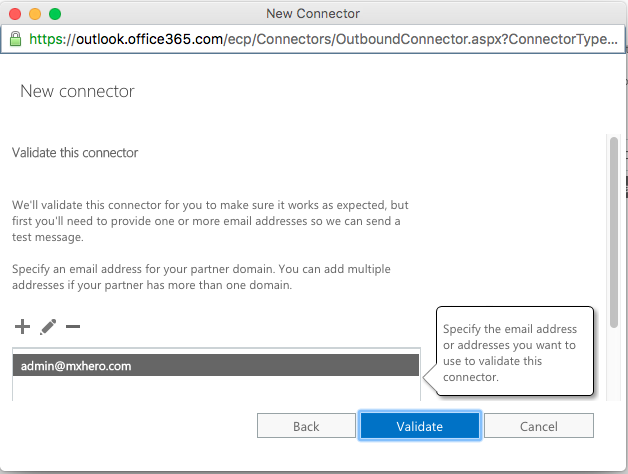Click empty area of the email list box
The image size is (628, 474).
point(216,388)
